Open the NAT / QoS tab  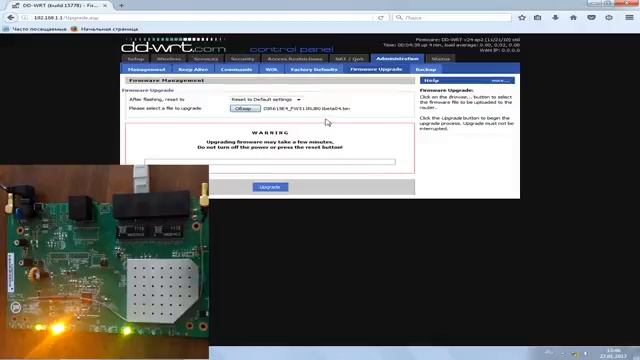click(x=349, y=59)
